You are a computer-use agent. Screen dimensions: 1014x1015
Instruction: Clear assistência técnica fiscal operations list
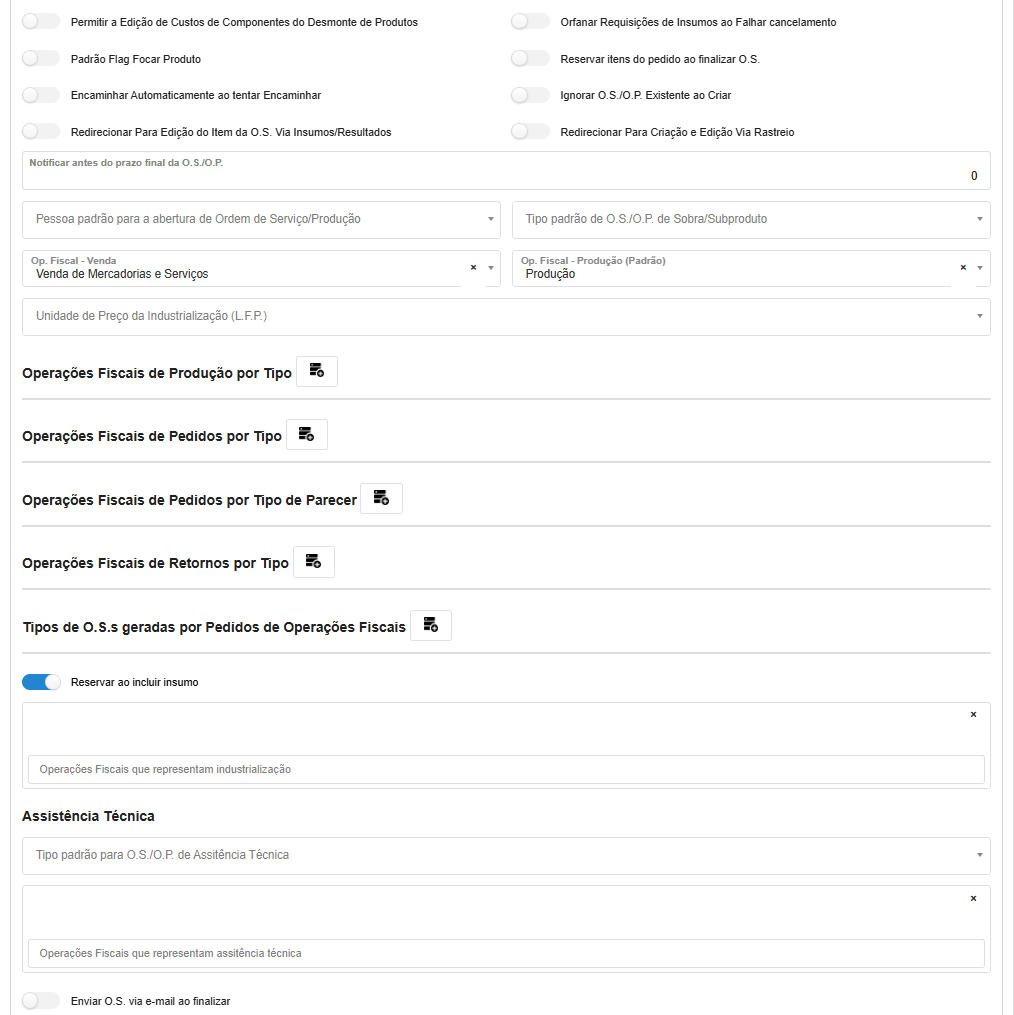pos(973,899)
